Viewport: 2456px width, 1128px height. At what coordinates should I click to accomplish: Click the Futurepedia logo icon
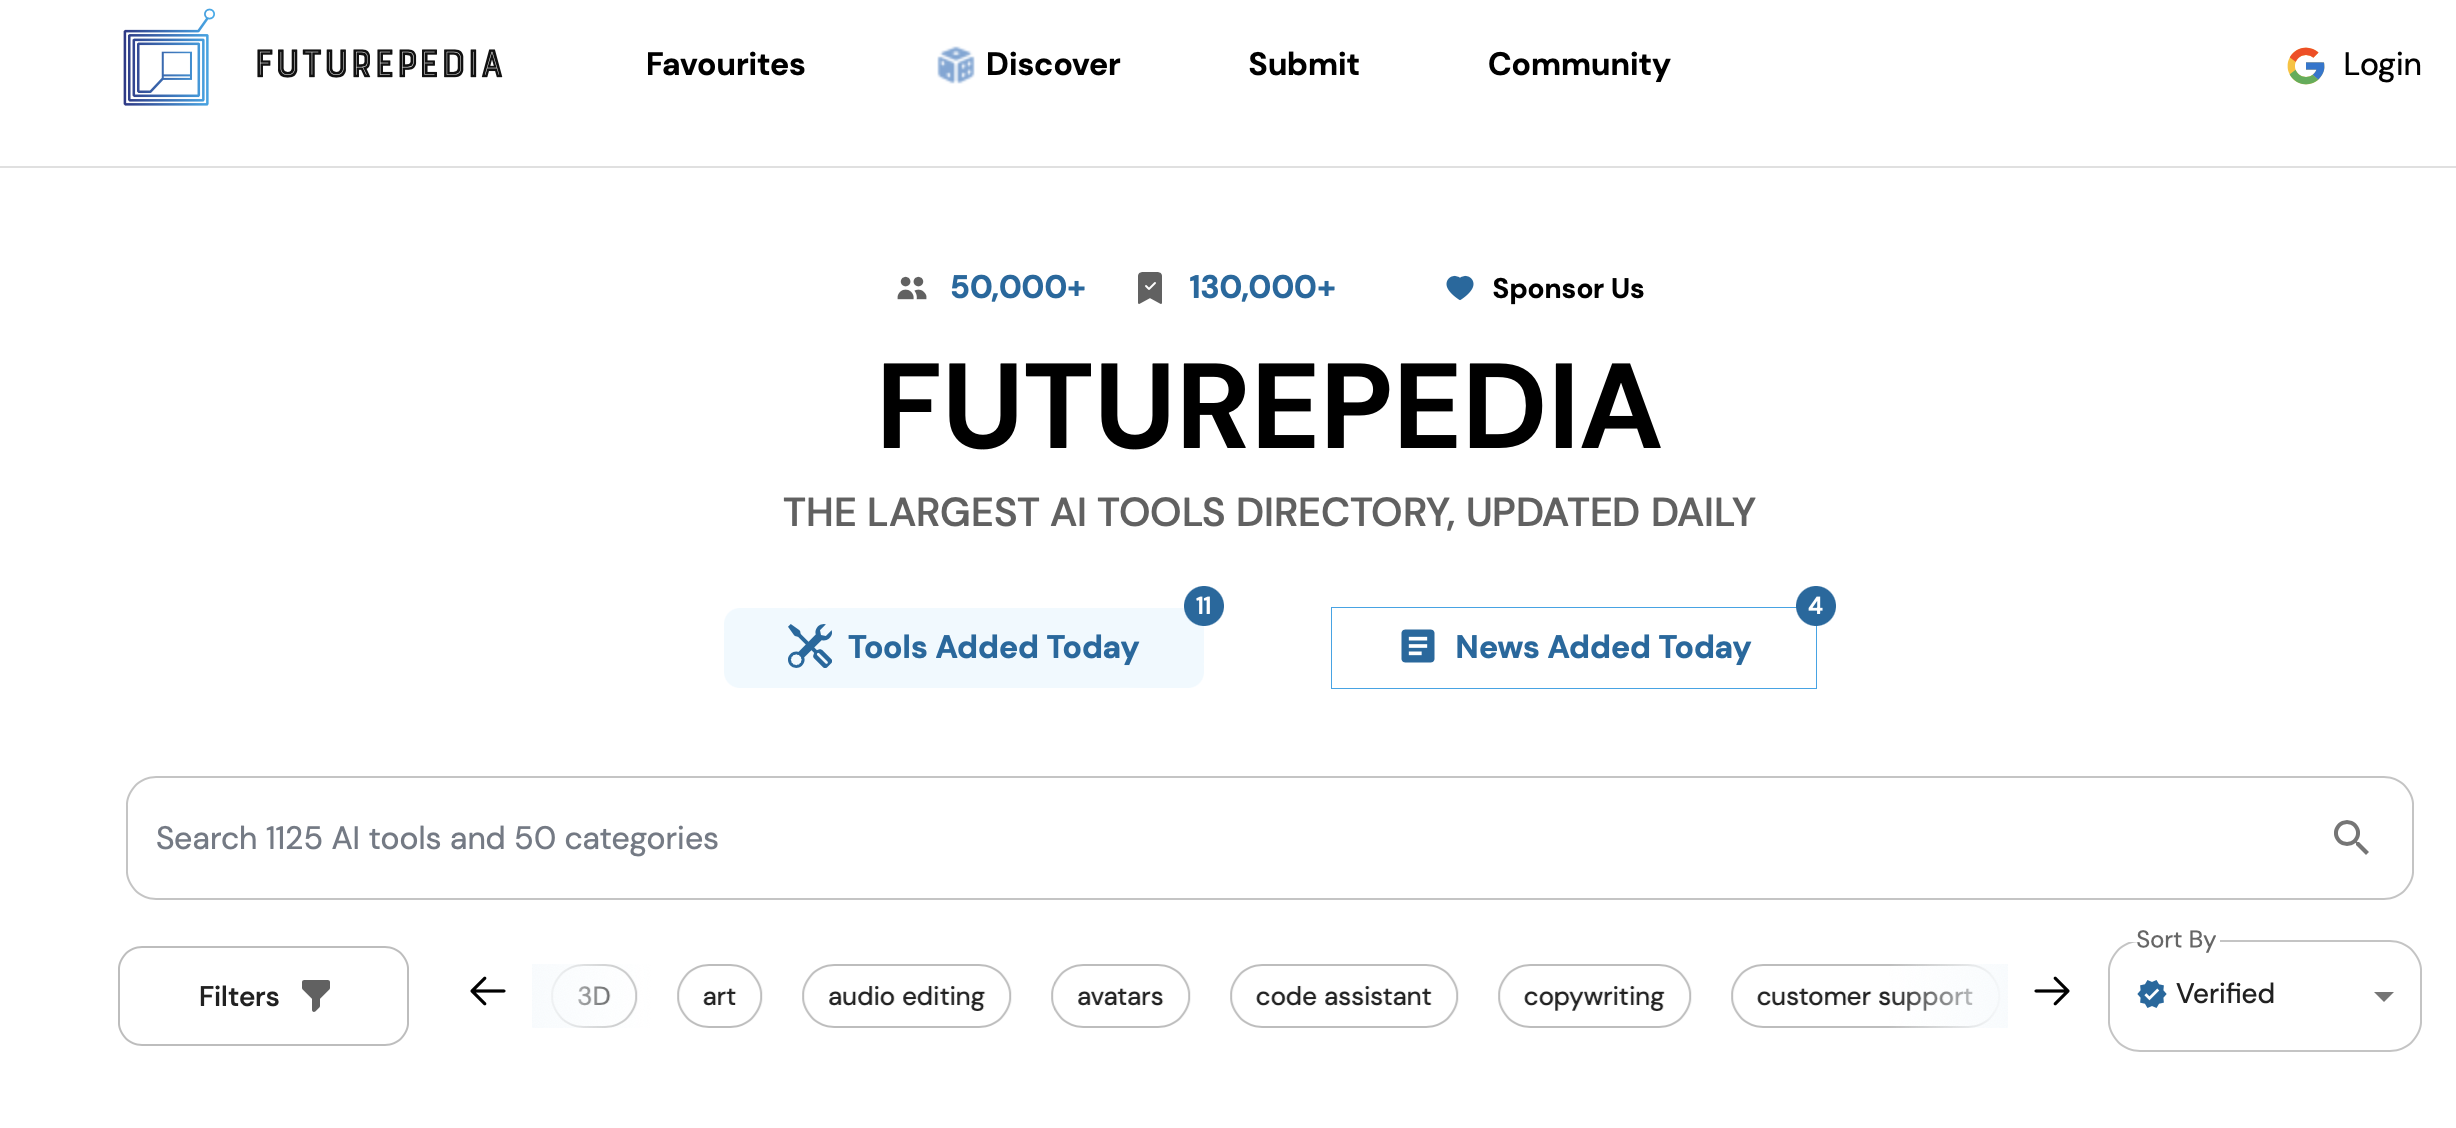(169, 59)
